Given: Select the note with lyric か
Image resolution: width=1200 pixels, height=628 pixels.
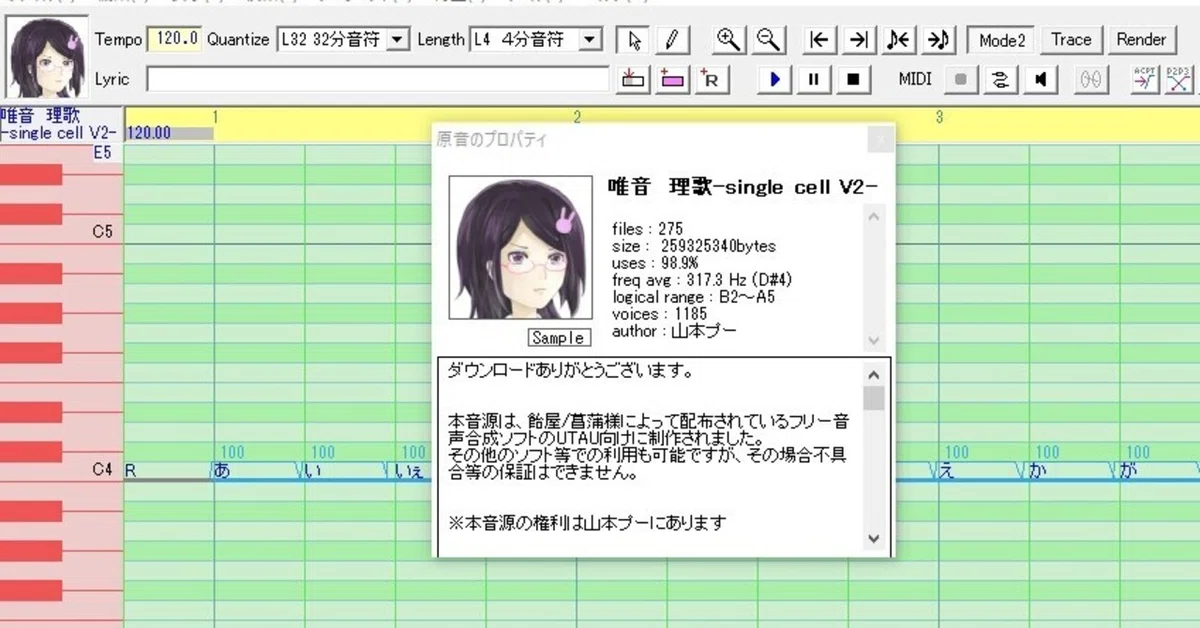Looking at the screenshot, I should point(1072,472).
